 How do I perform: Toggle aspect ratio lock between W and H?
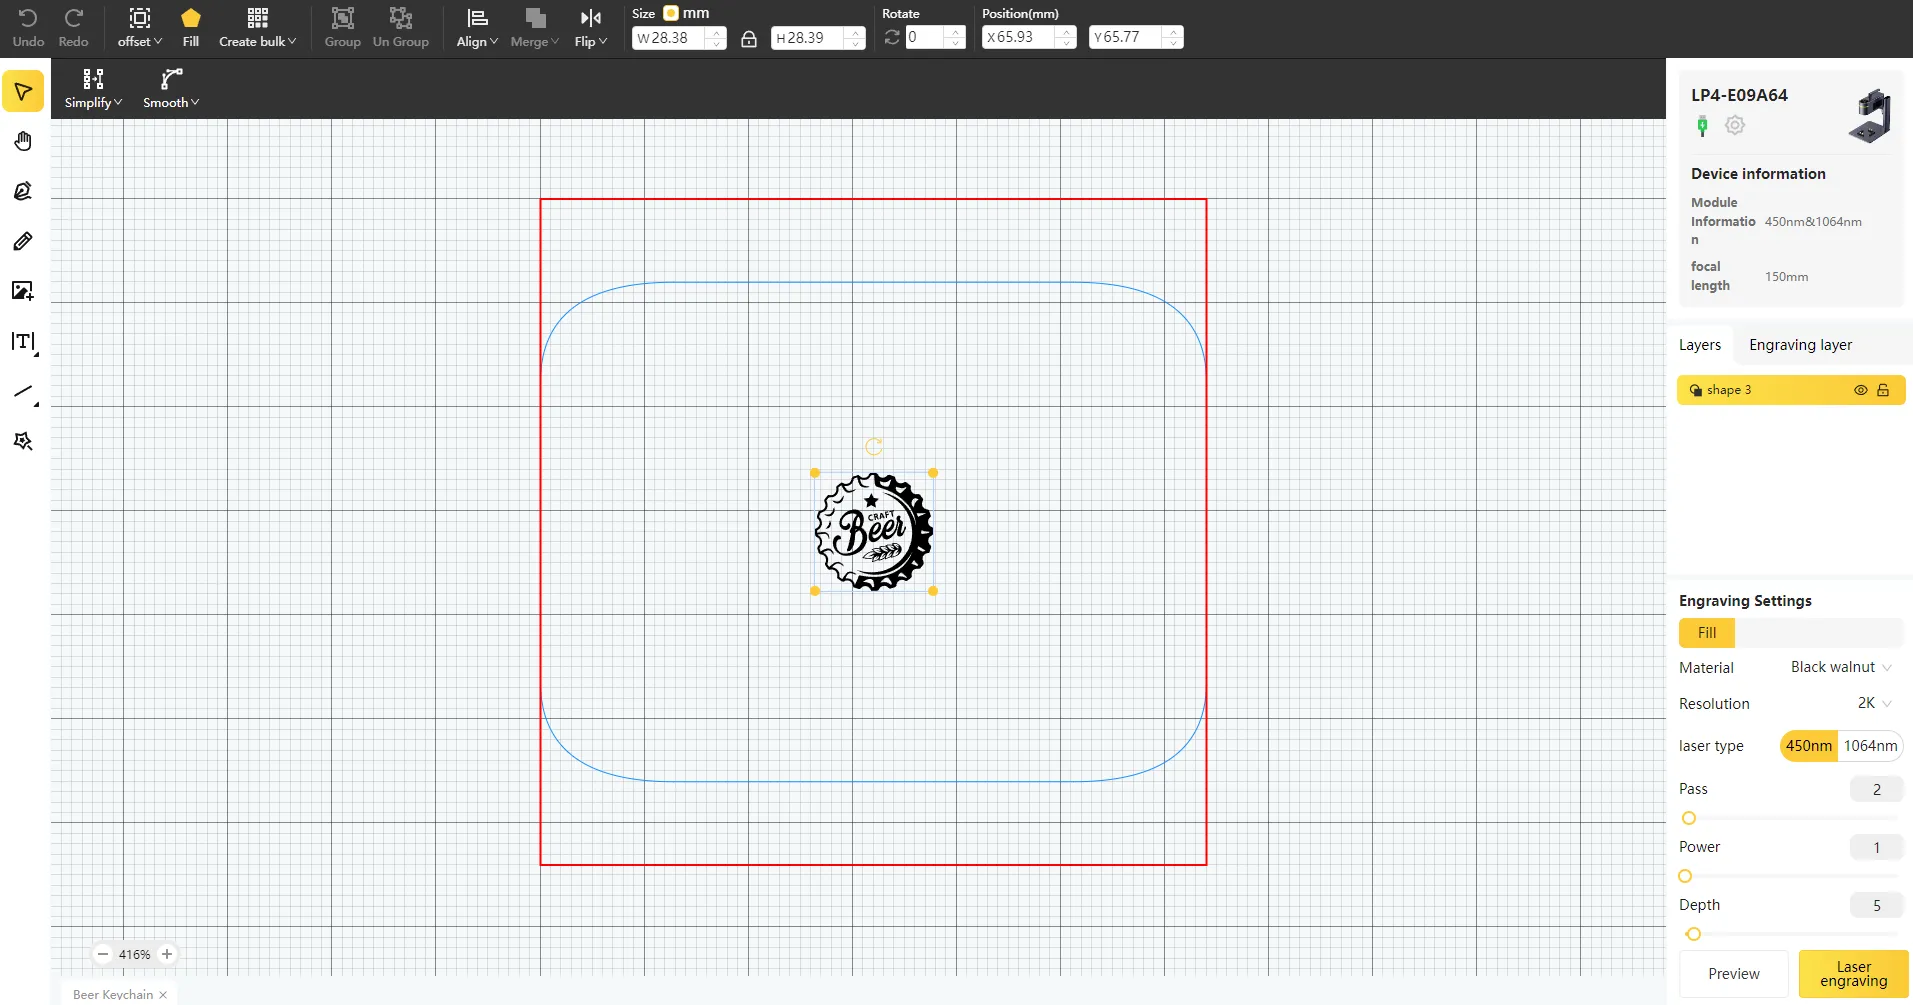coord(748,39)
